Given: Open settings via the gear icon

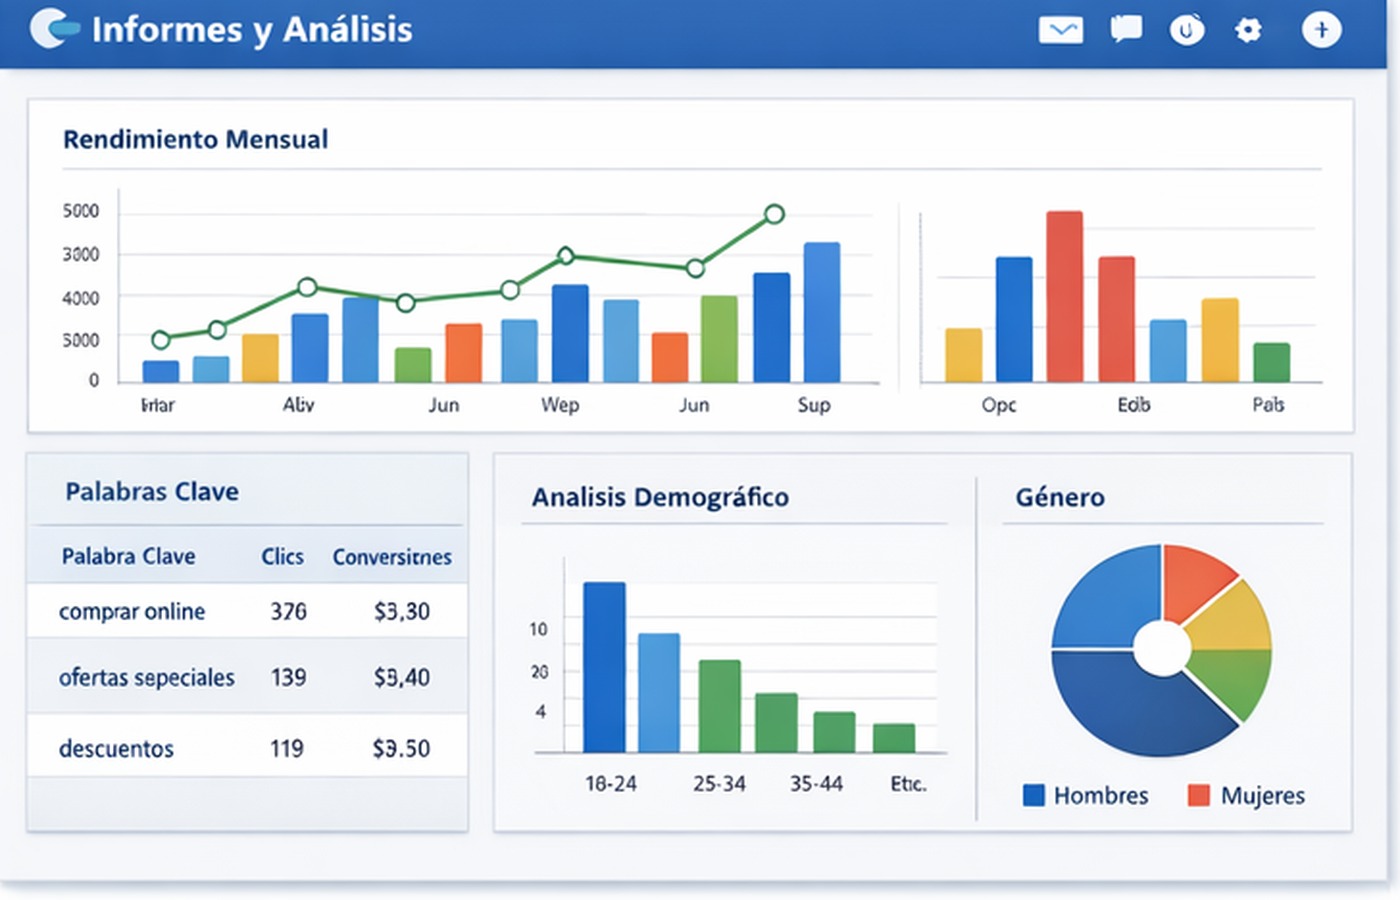Looking at the screenshot, I should click(x=1247, y=30).
